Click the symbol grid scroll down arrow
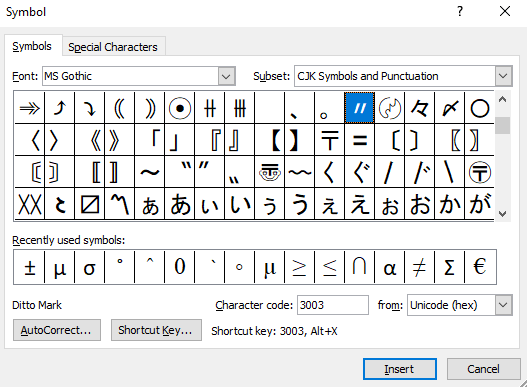This screenshot has width=527, height=387. pyautogui.click(x=502, y=214)
